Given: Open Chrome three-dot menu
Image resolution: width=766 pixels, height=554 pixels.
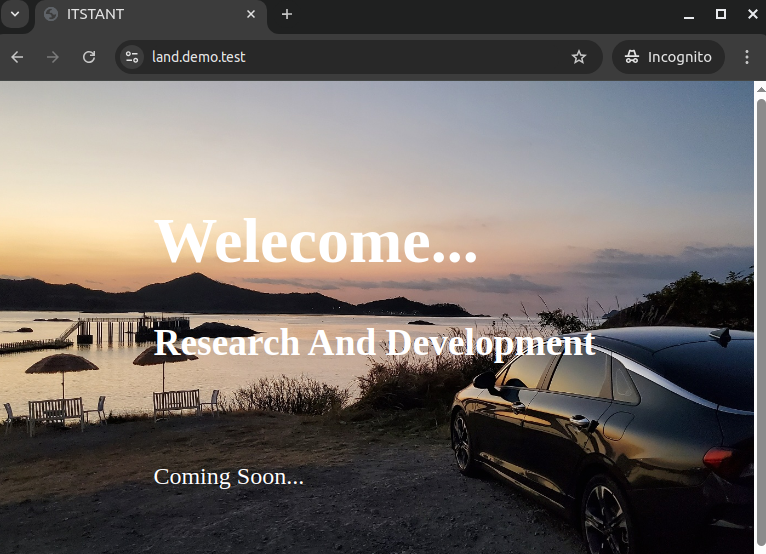Looking at the screenshot, I should point(746,57).
